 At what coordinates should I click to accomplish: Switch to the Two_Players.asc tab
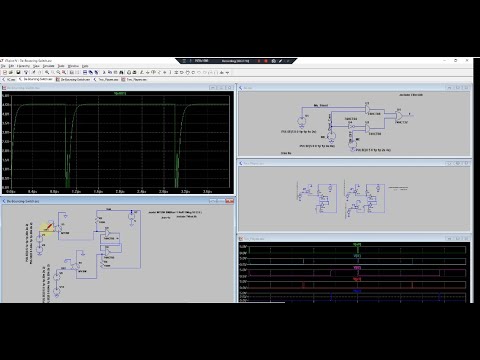coord(106,80)
